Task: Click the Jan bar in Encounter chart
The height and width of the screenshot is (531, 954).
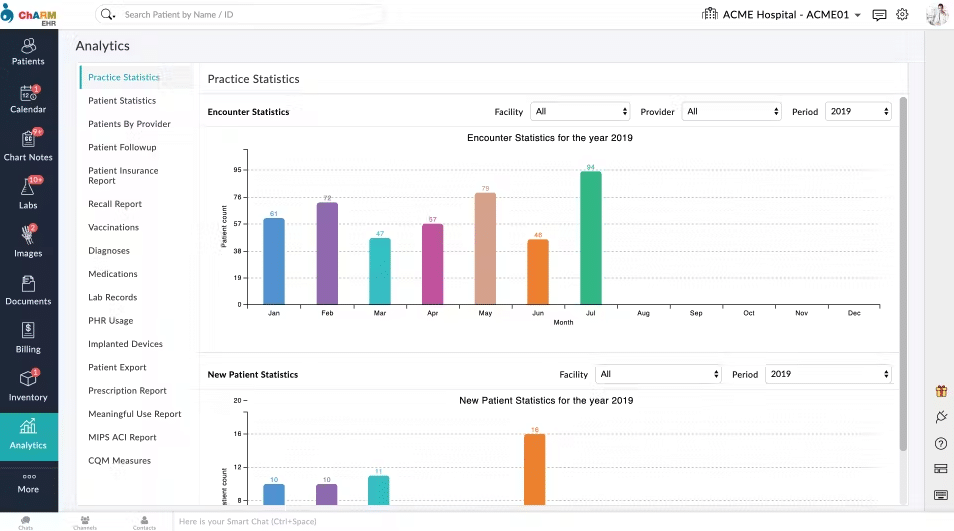Action: point(274,261)
